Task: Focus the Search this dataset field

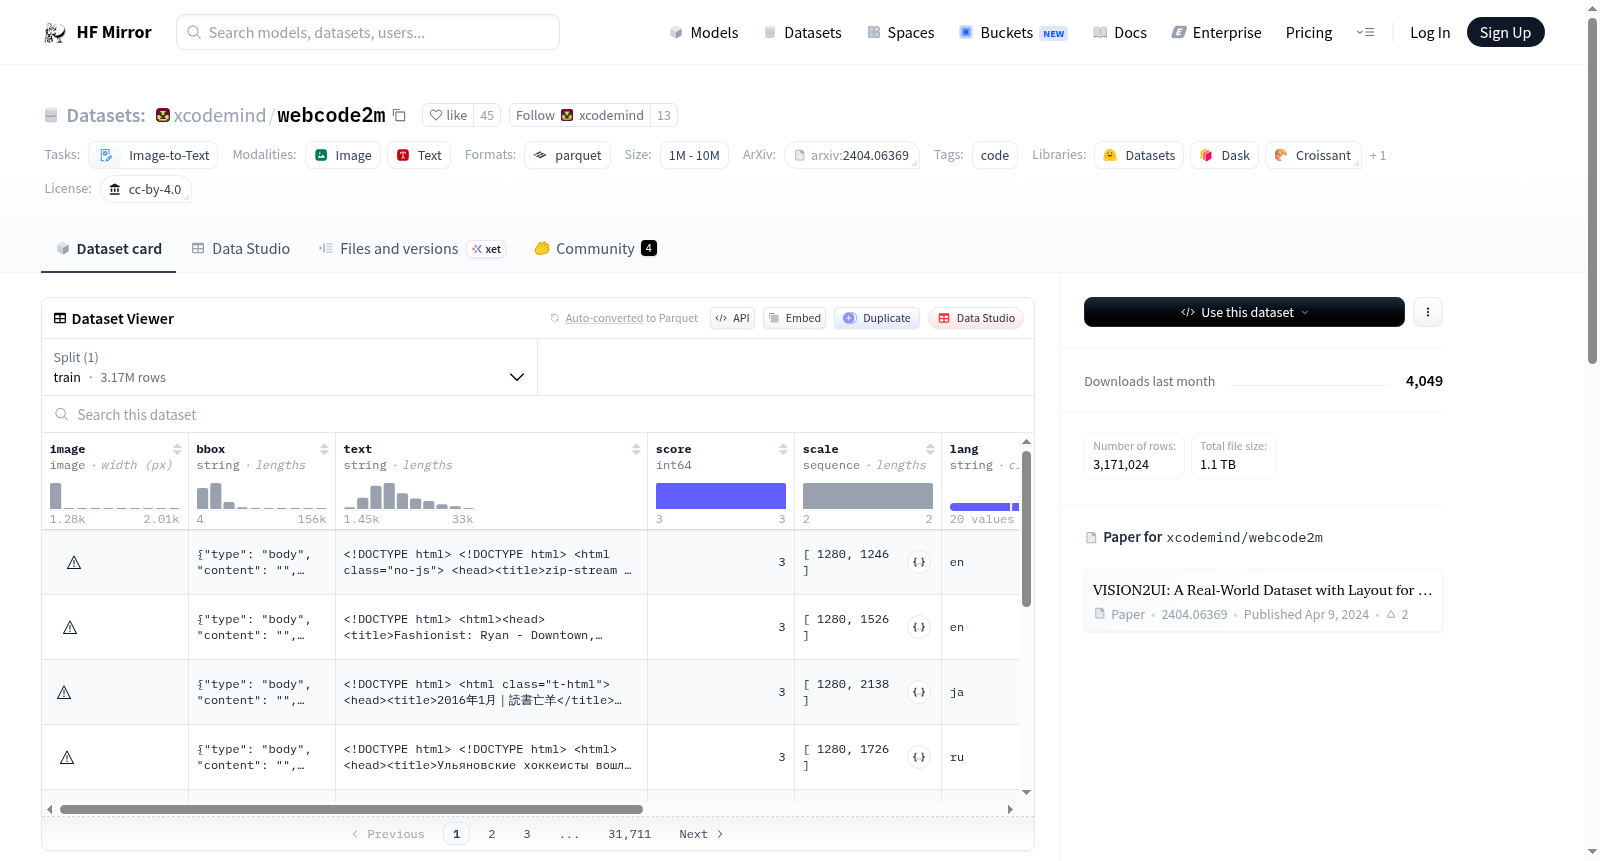Action: pos(538,414)
